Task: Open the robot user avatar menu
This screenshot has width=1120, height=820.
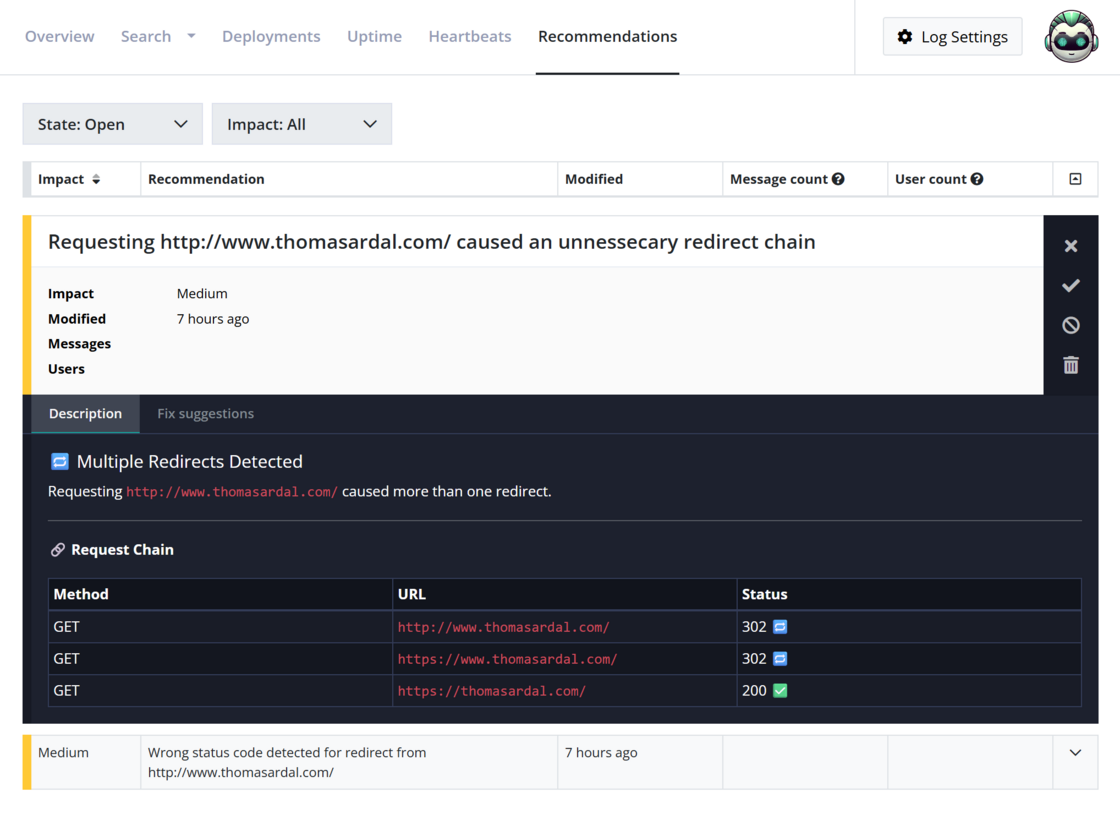Action: point(1071,36)
